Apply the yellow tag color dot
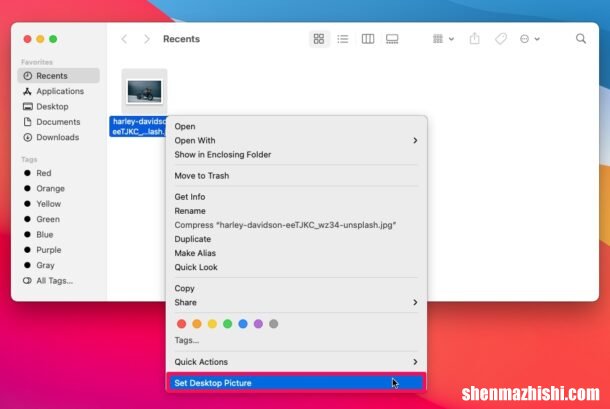 click(x=212, y=323)
